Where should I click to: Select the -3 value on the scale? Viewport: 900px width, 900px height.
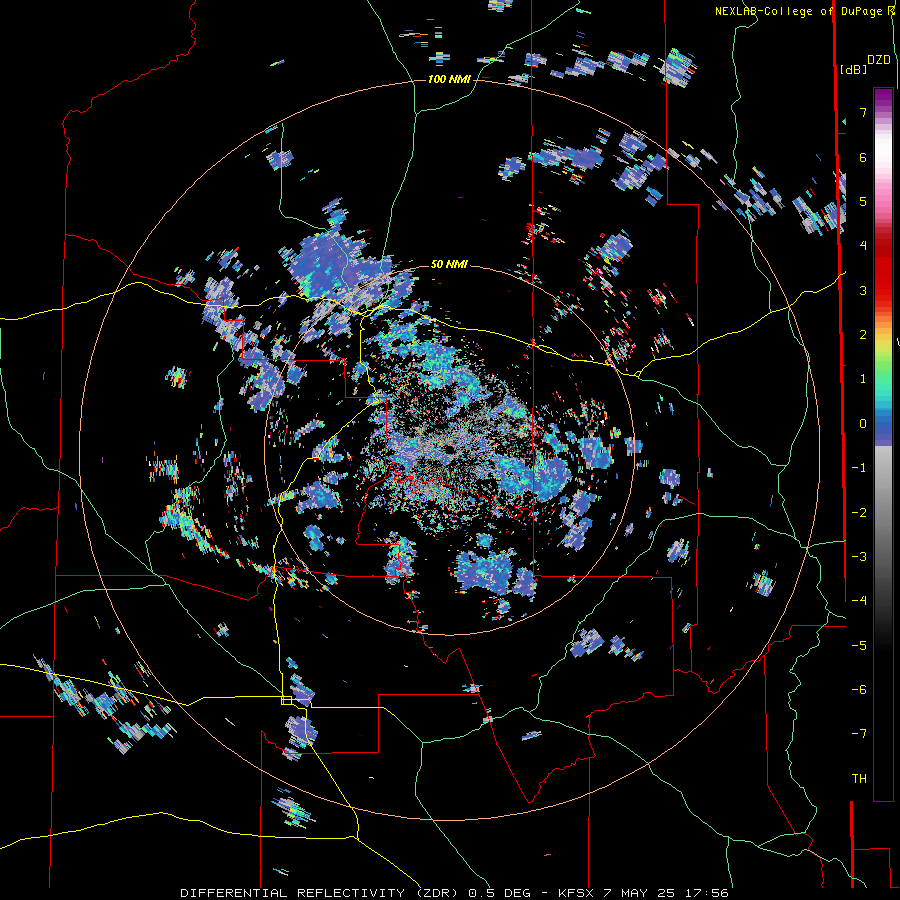(859, 556)
